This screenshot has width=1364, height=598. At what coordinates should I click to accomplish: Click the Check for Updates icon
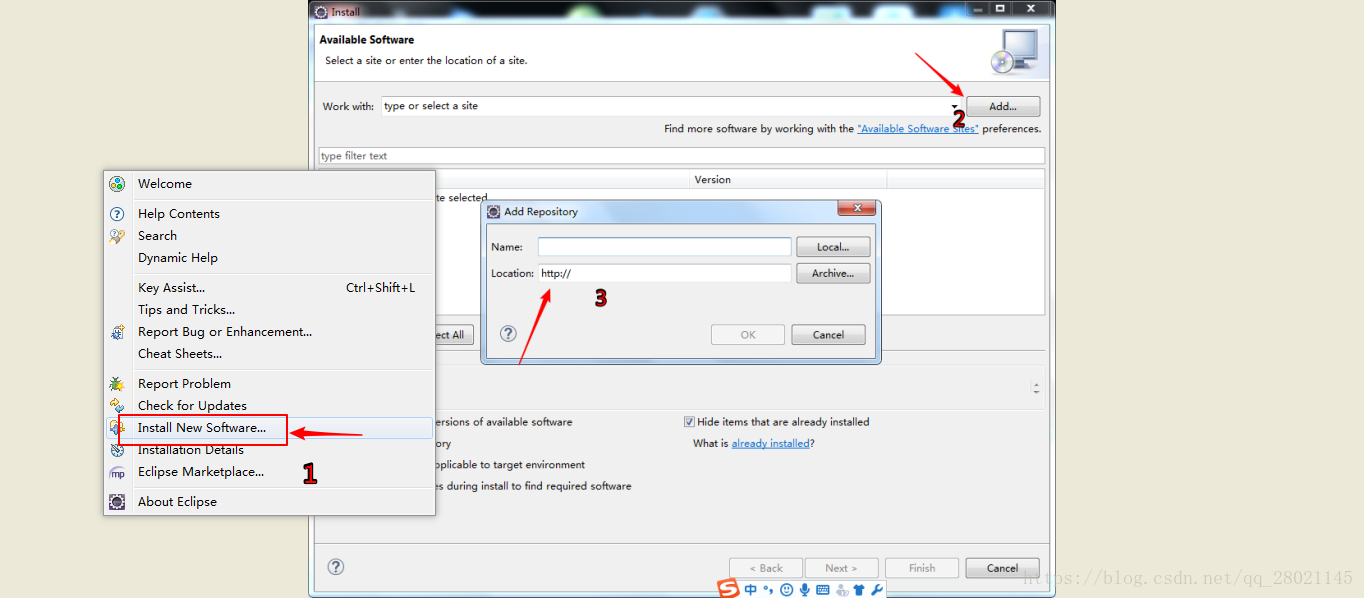coord(117,406)
